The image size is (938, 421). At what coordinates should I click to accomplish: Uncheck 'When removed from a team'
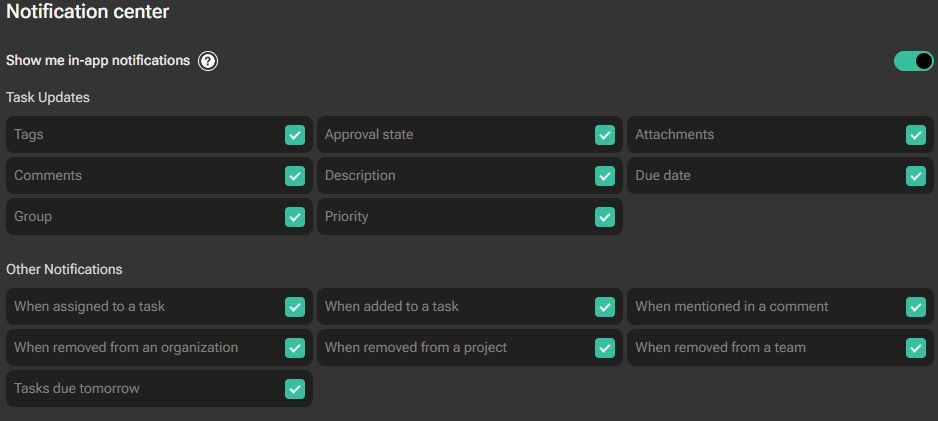click(916, 348)
